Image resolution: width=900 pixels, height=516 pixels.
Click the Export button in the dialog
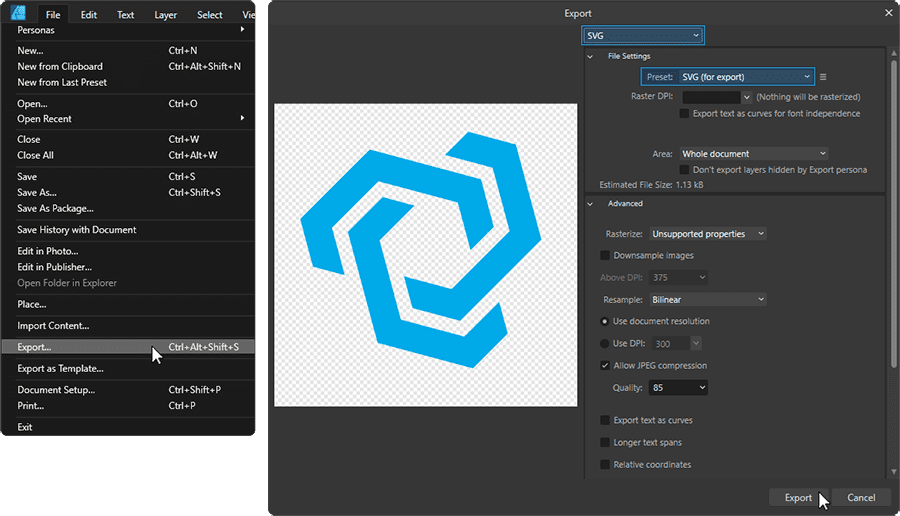pos(798,498)
